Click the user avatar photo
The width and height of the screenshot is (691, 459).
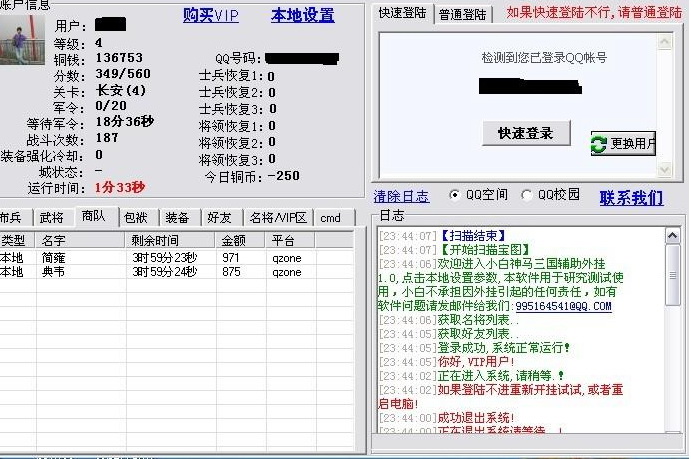point(22,40)
